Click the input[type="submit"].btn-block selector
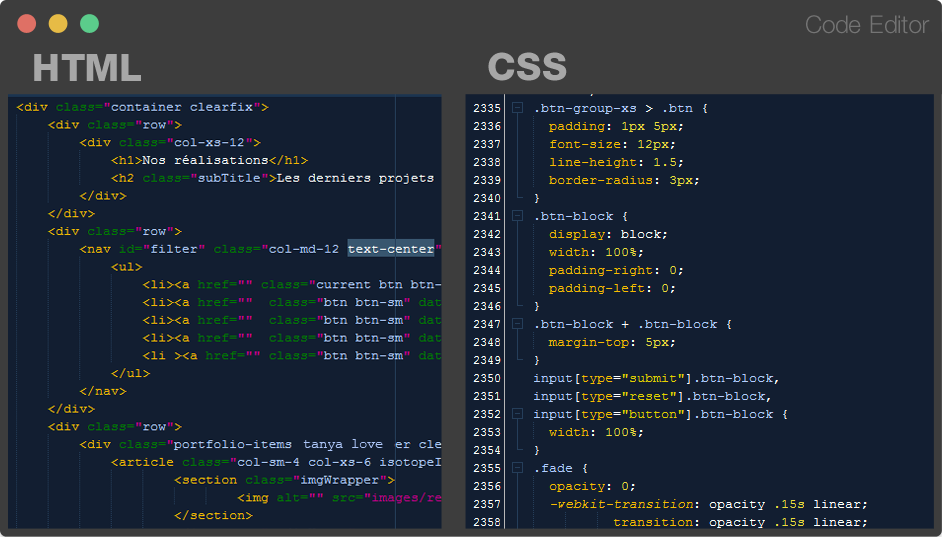The image size is (942, 537). coord(656,378)
